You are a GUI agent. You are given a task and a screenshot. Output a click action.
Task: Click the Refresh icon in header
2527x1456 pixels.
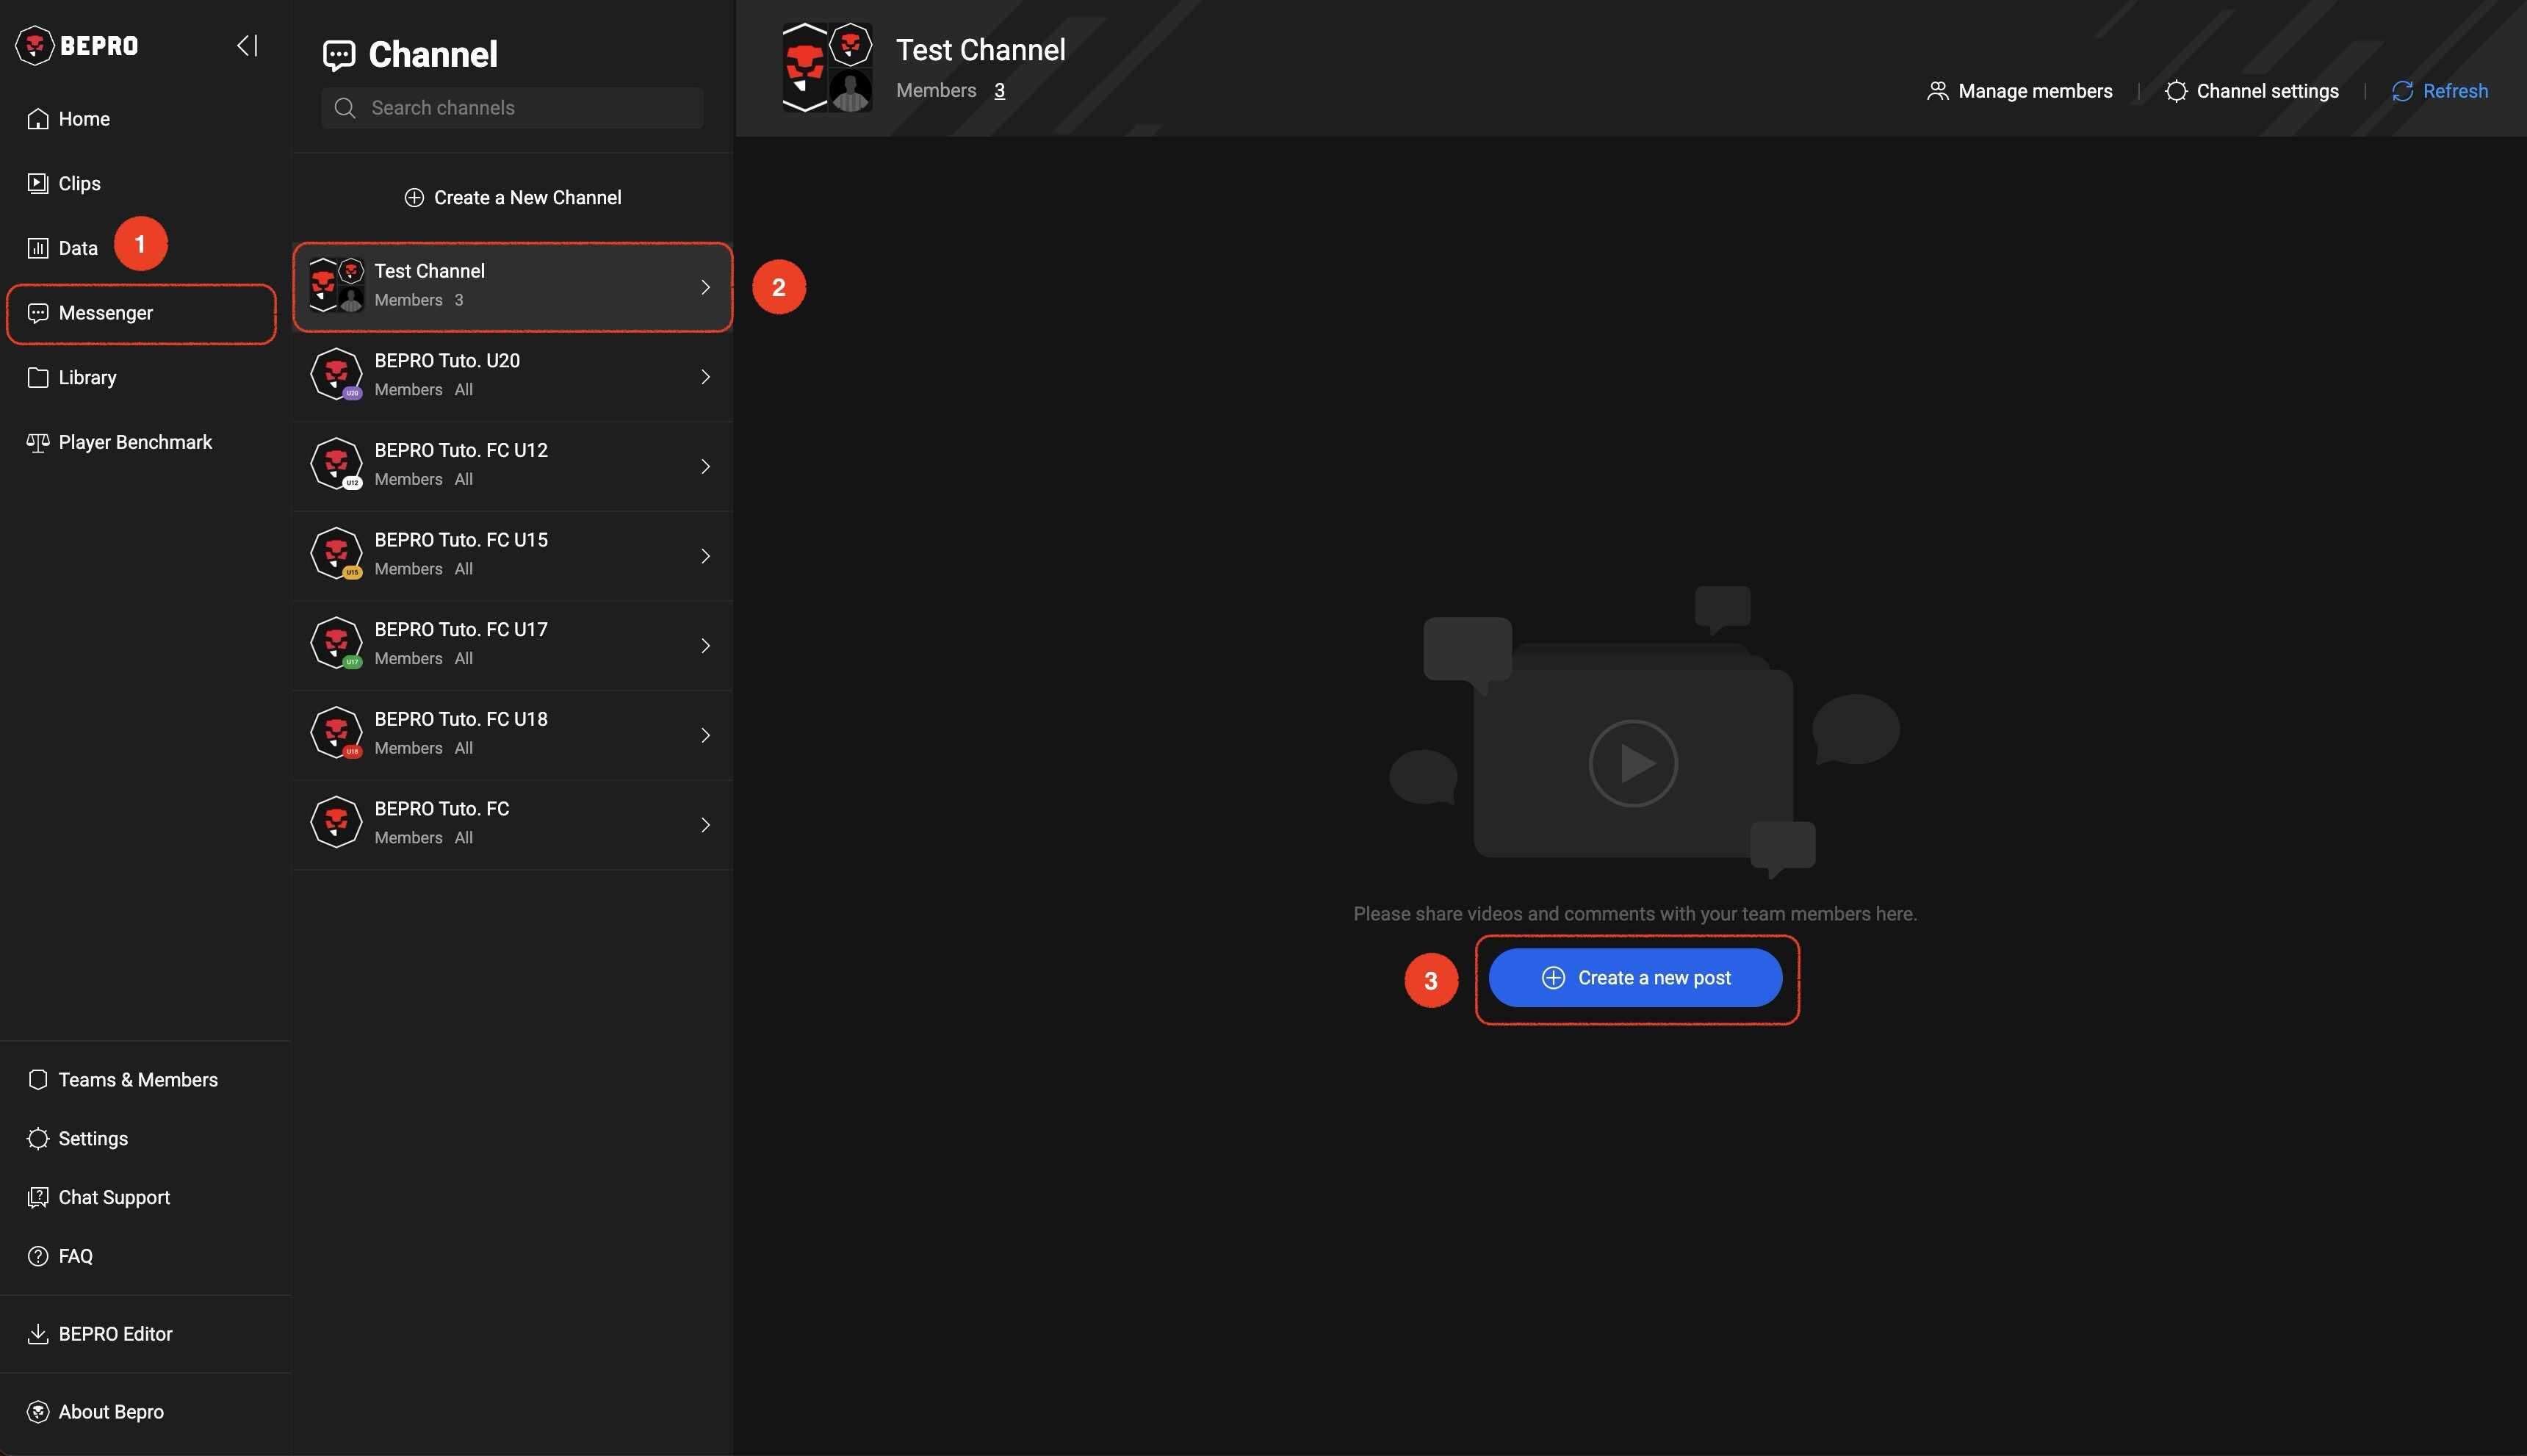click(2402, 91)
